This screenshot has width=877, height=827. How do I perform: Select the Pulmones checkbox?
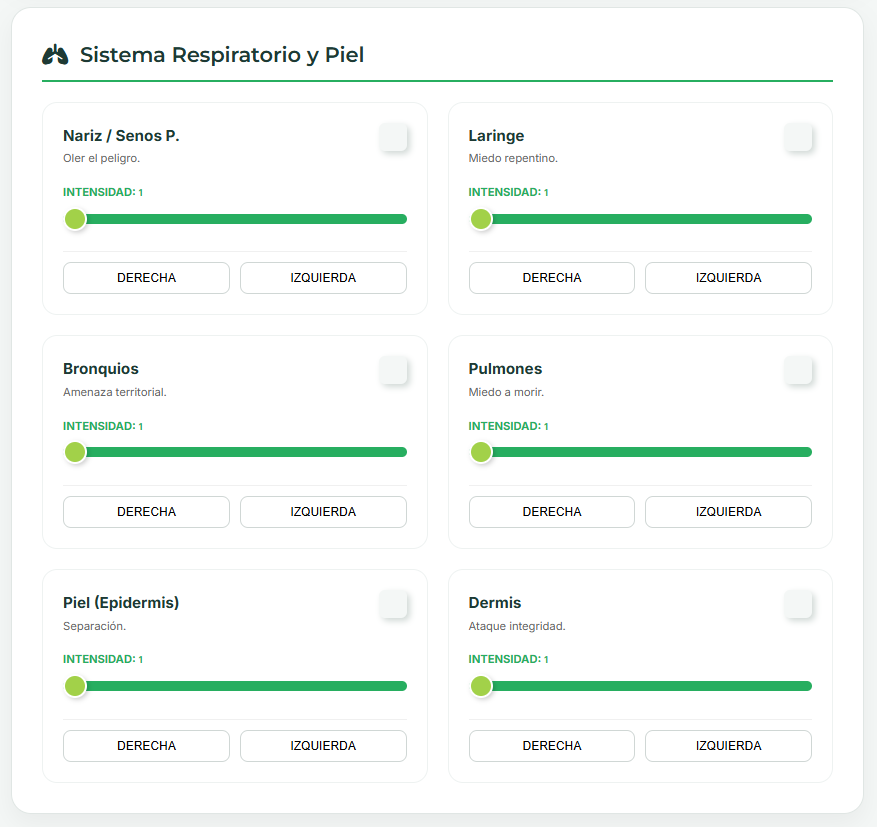798,371
